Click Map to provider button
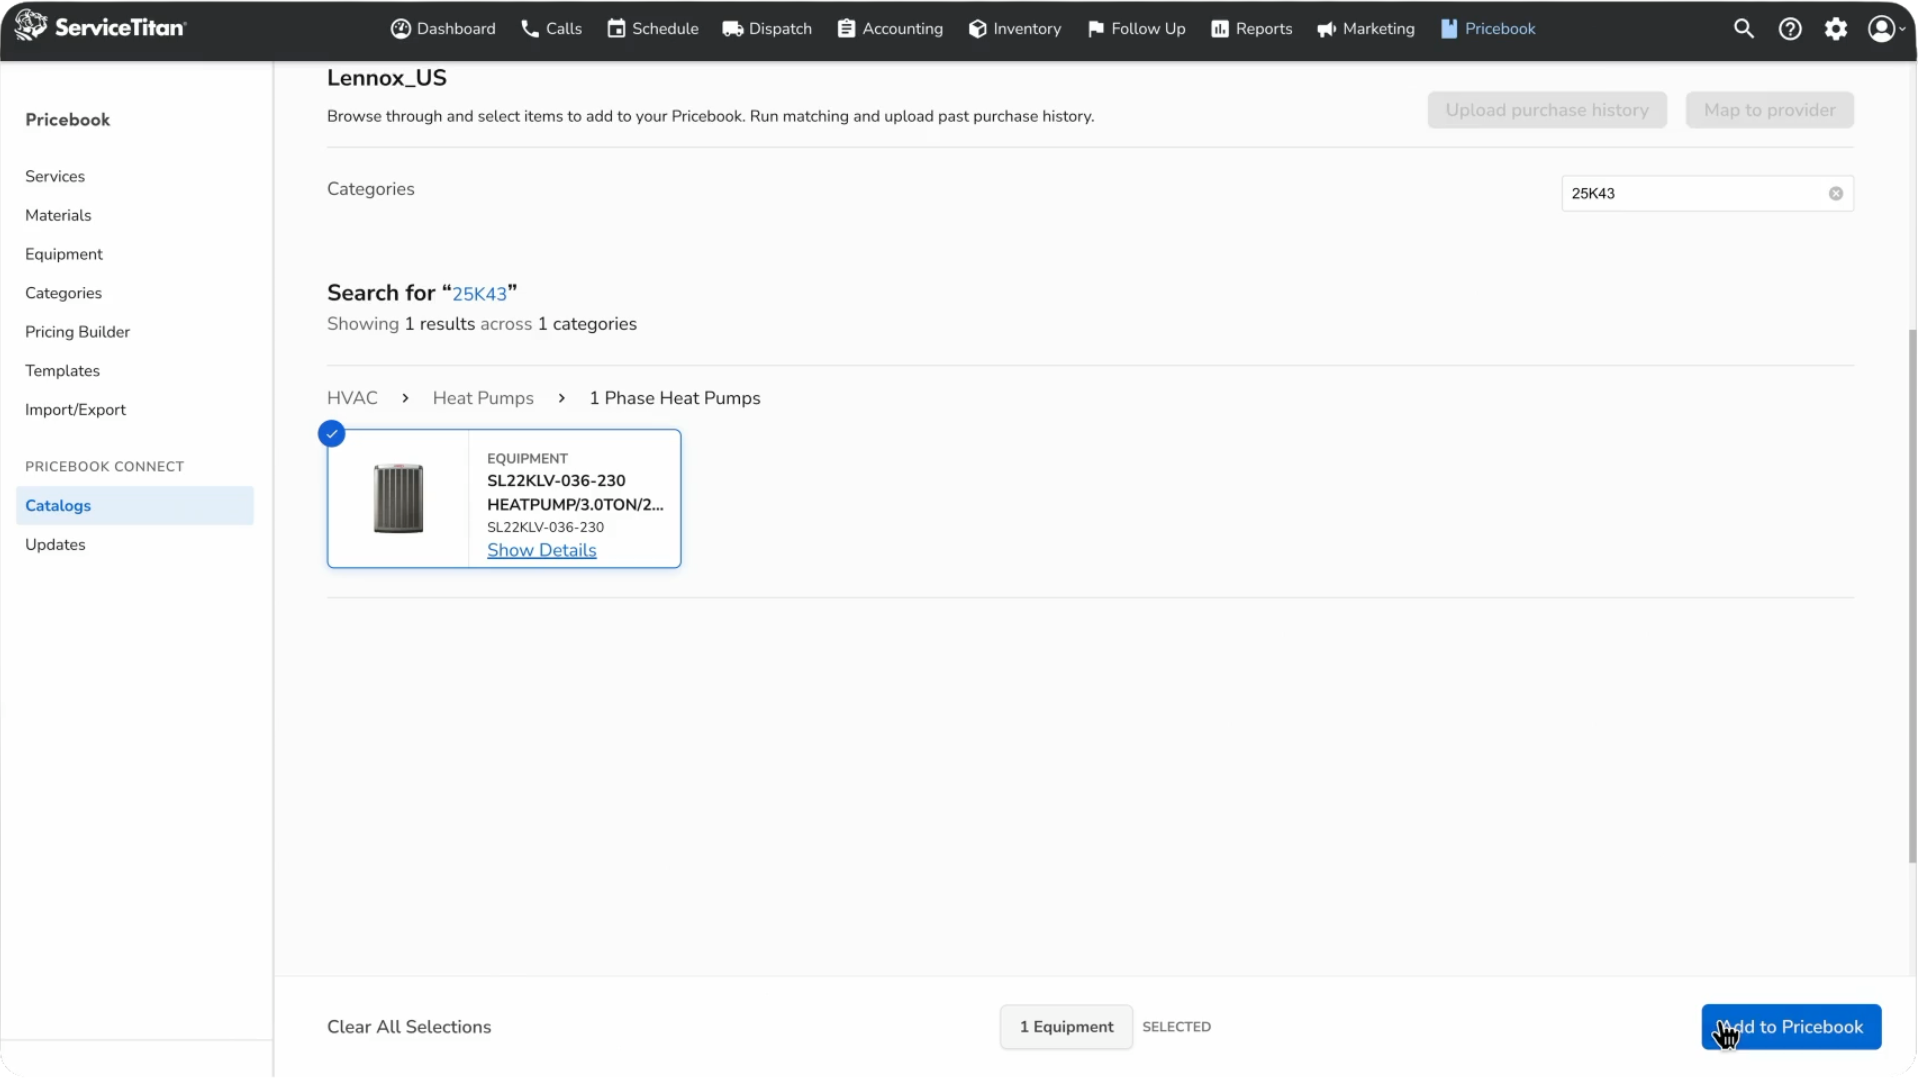The width and height of the screenshot is (1920, 1080). [1770, 110]
